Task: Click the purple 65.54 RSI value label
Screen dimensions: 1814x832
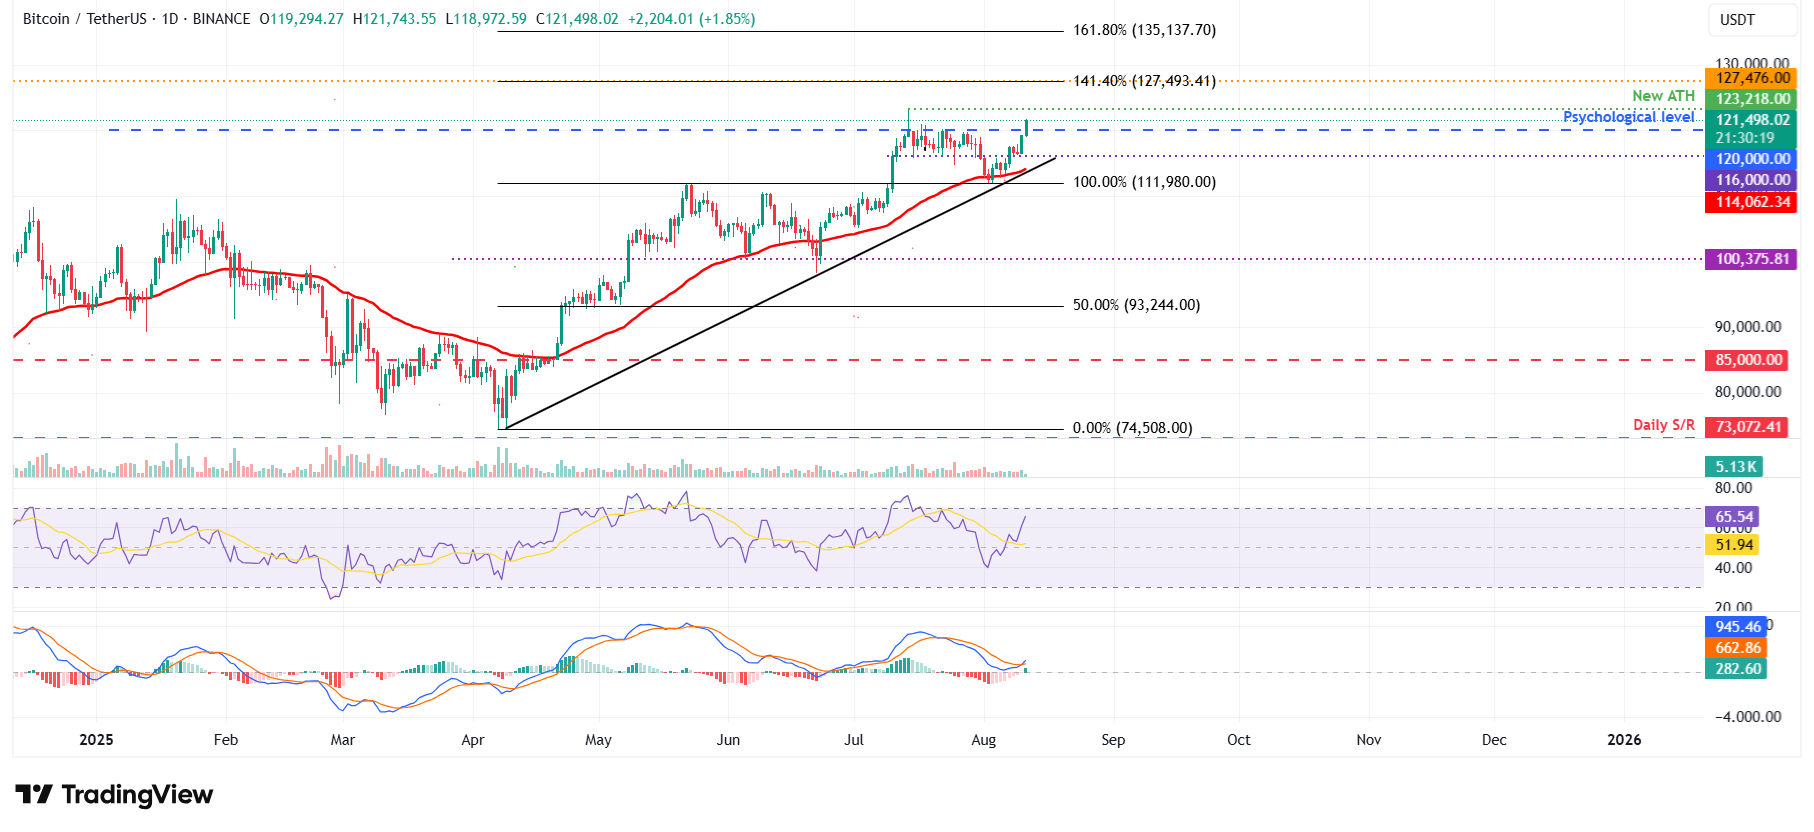Action: pyautogui.click(x=1734, y=517)
